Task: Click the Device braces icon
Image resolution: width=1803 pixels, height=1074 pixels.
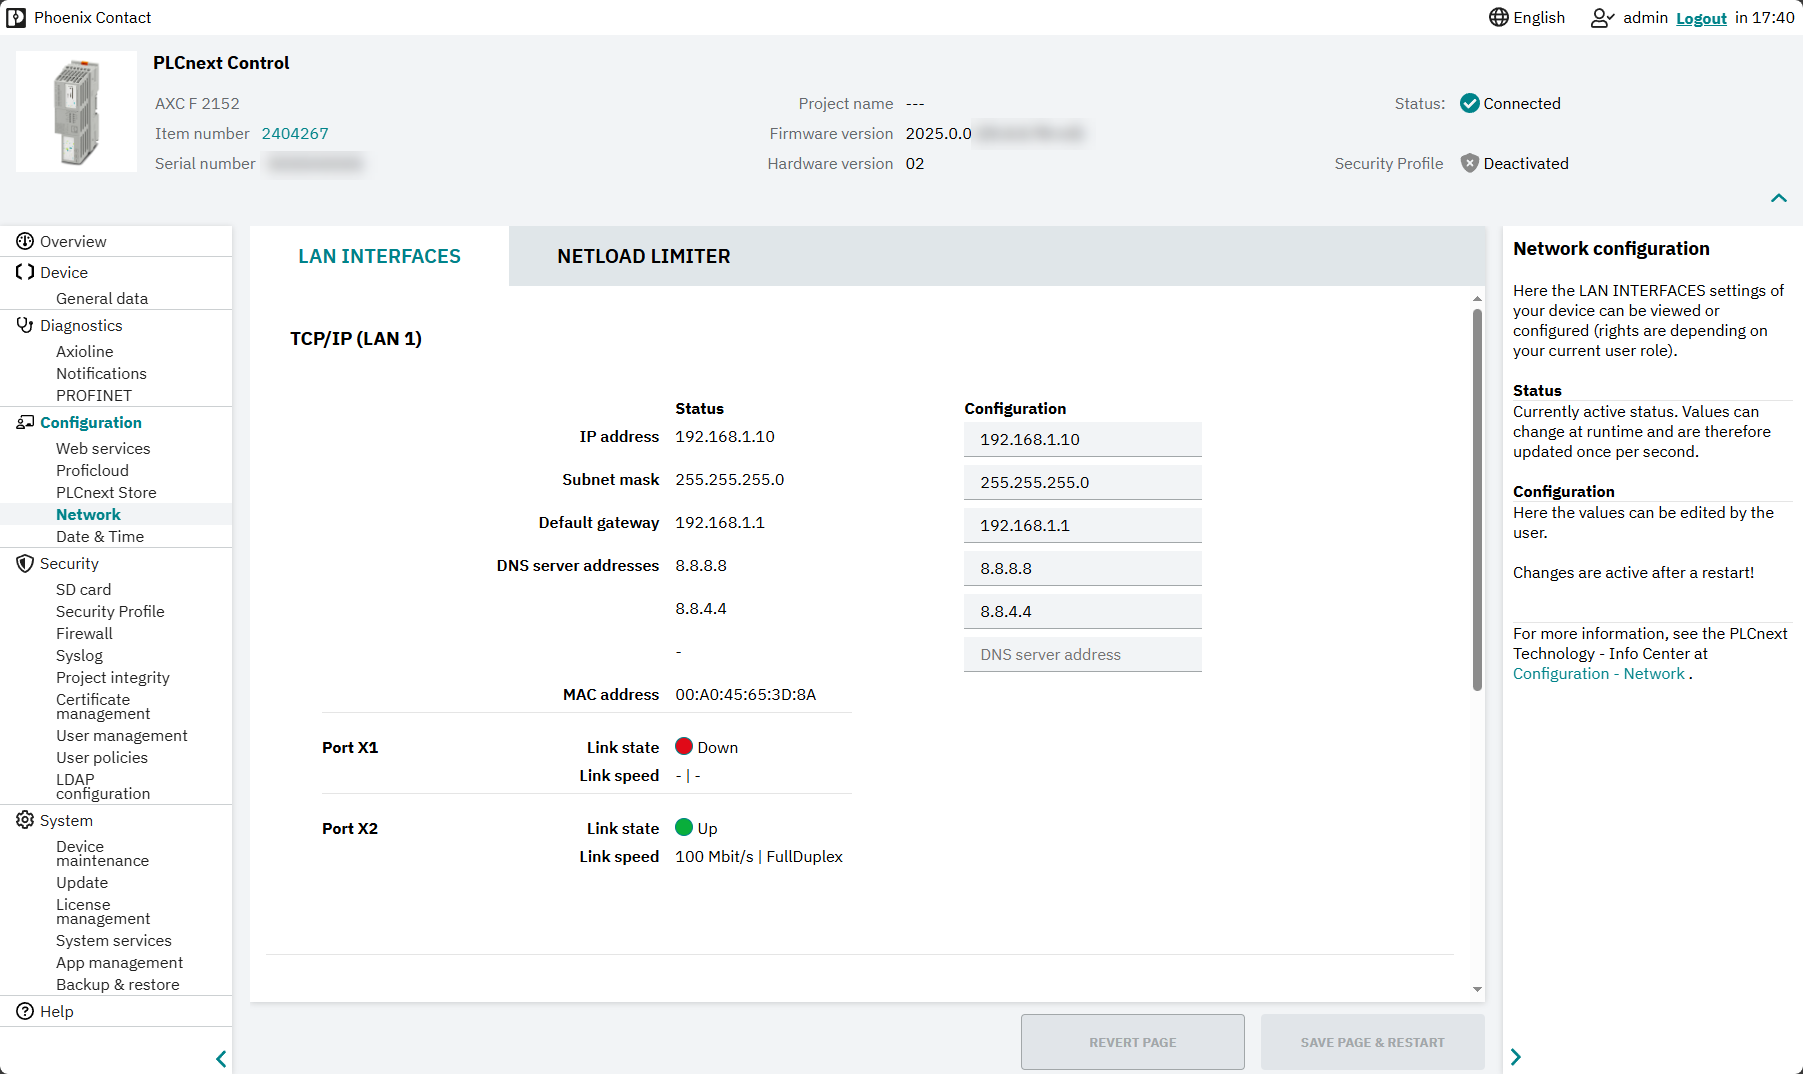Action: 25,272
